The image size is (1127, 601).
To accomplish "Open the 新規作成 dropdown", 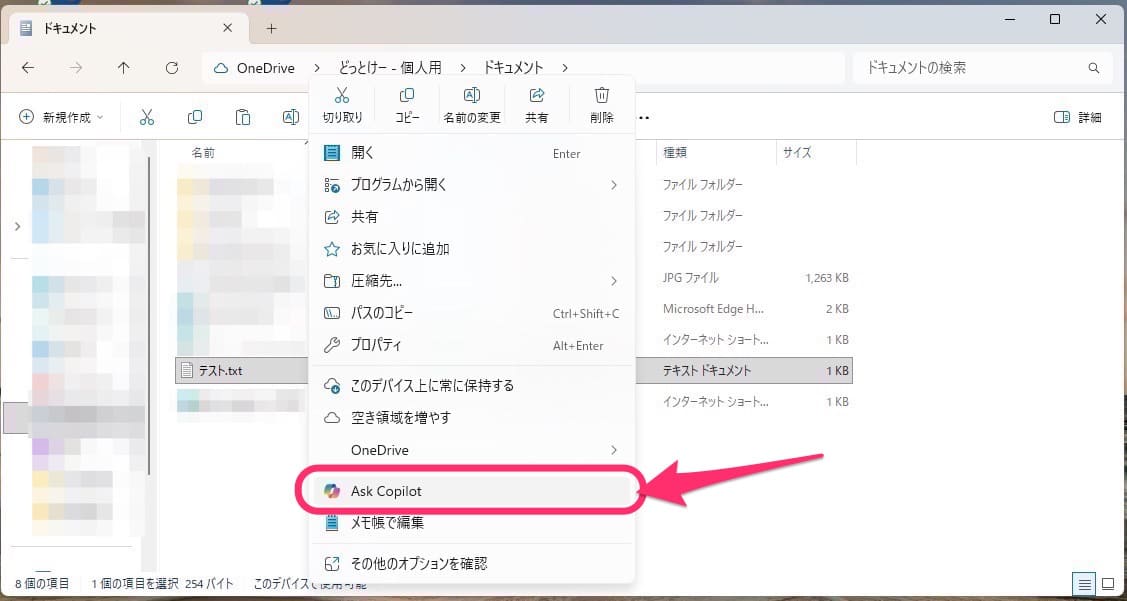I will [x=60, y=116].
